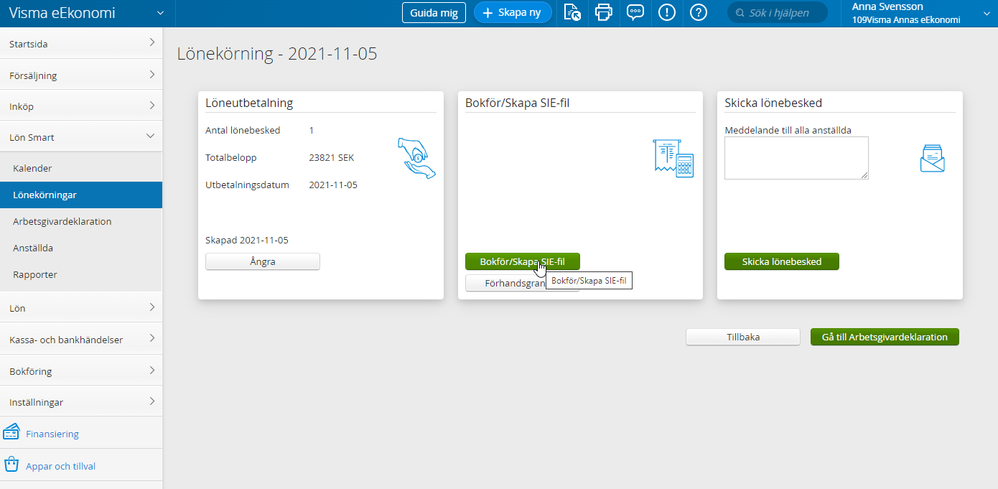Open the Finansiering link

(52, 434)
